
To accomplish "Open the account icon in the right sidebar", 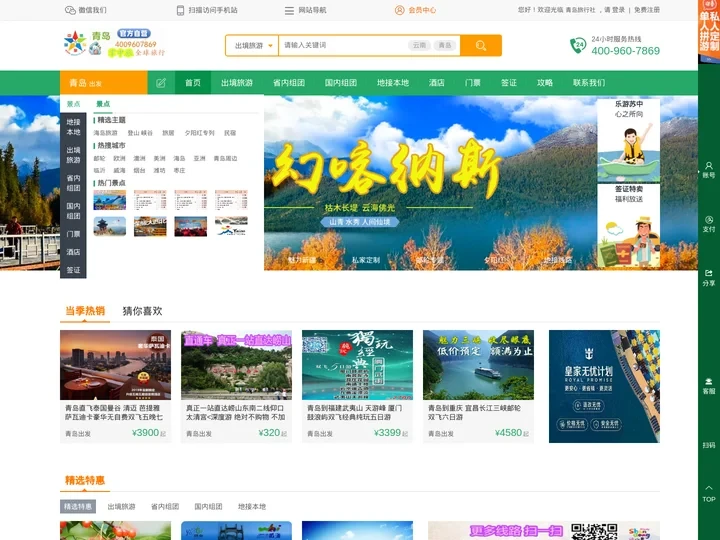I will click(709, 169).
